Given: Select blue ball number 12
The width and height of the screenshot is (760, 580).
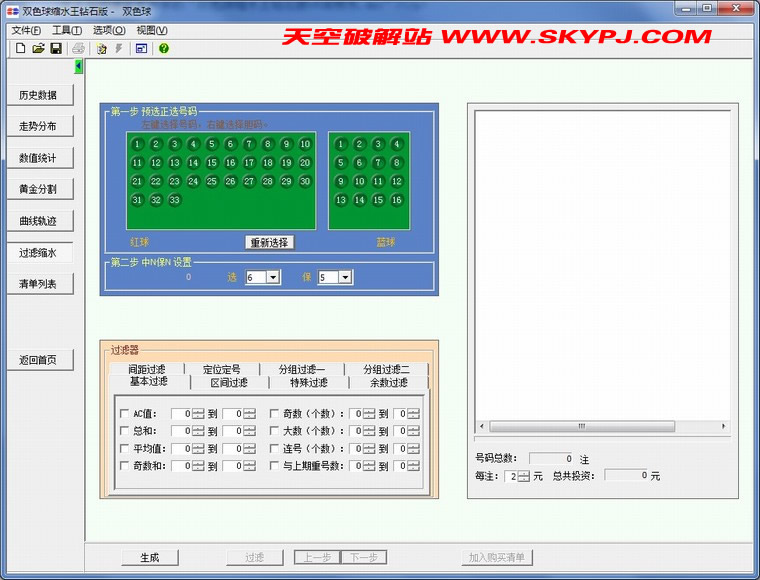Looking at the screenshot, I should pyautogui.click(x=396, y=181).
